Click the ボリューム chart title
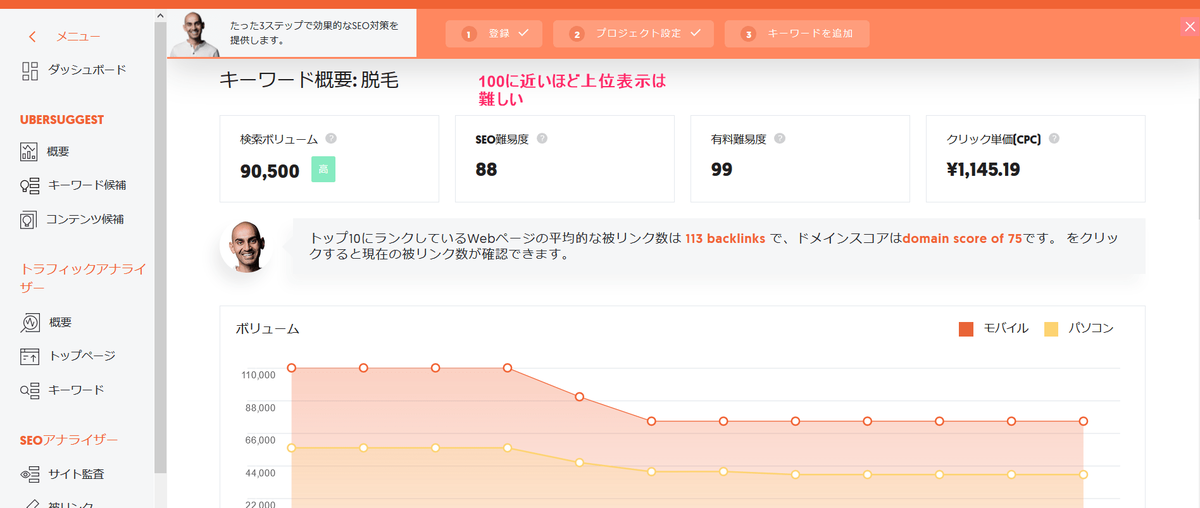 pos(268,328)
